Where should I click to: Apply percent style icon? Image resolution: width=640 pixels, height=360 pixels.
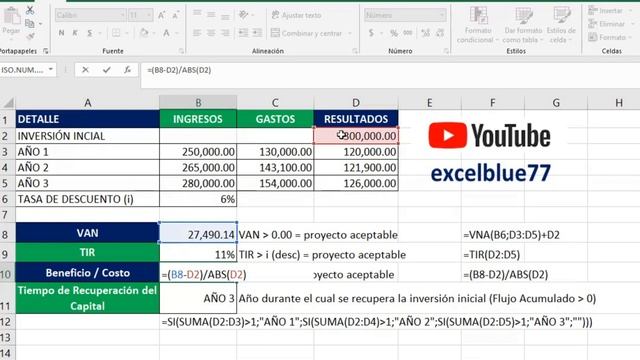[x=394, y=33]
